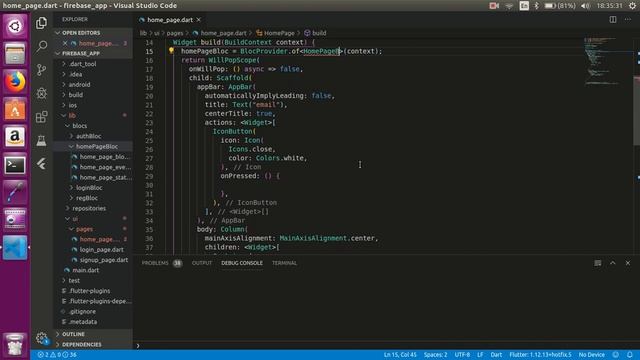Open the Test flask view
The height and width of the screenshot is (360, 640).
41,140
